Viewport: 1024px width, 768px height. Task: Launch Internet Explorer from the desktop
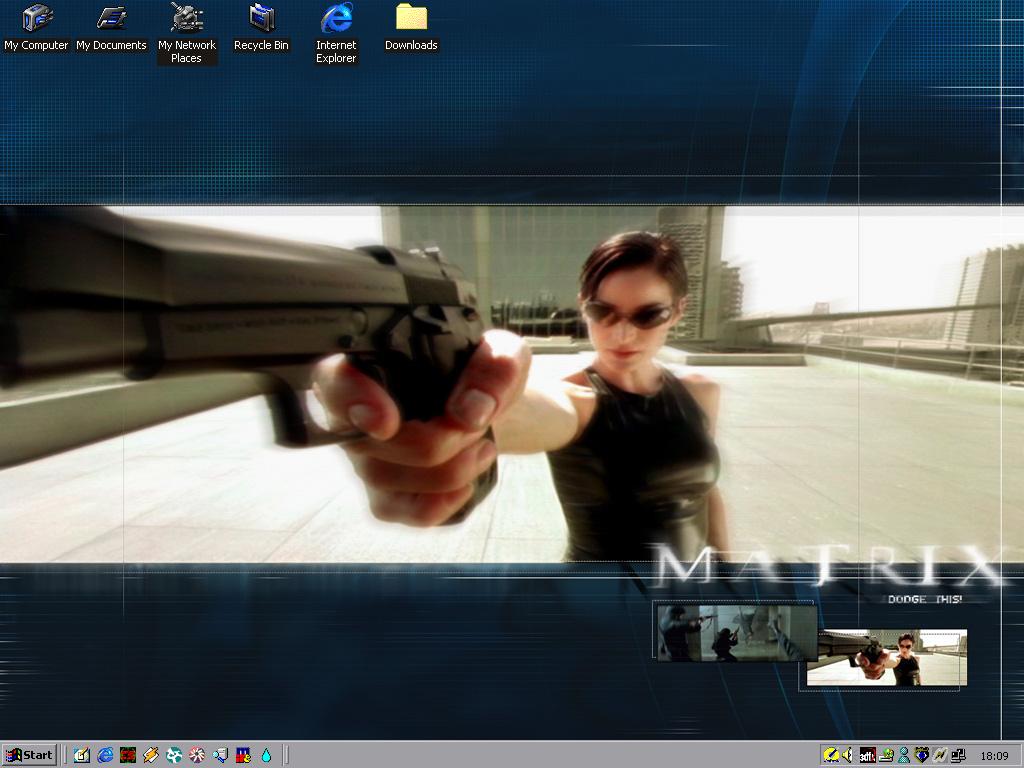click(336, 18)
